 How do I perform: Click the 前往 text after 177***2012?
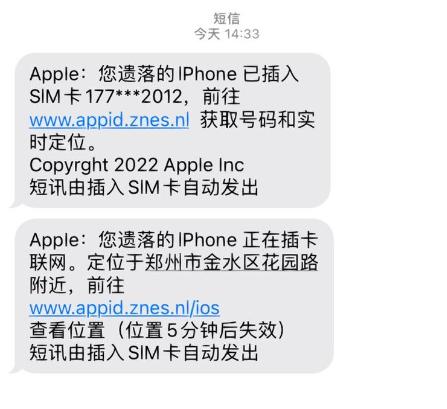point(221,97)
